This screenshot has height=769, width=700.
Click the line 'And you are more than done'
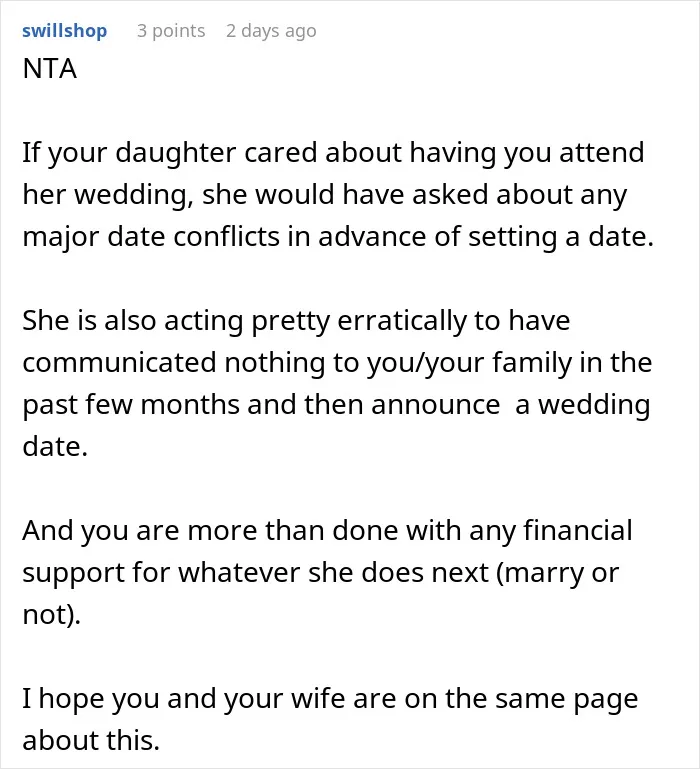327,531
